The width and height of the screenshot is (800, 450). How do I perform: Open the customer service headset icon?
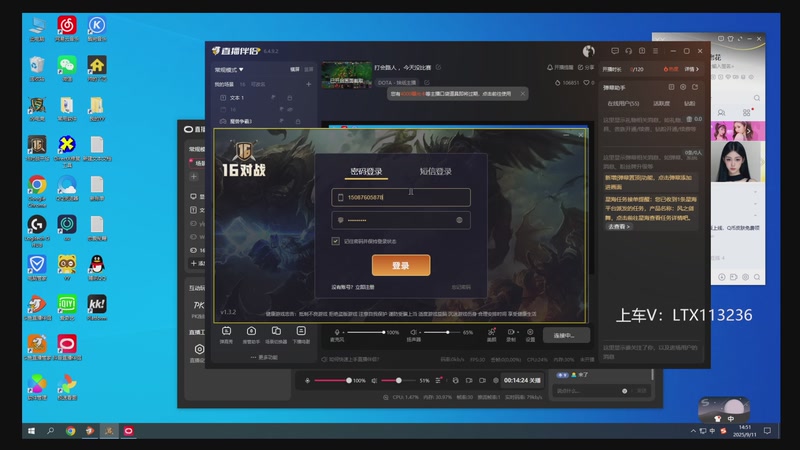[629, 51]
